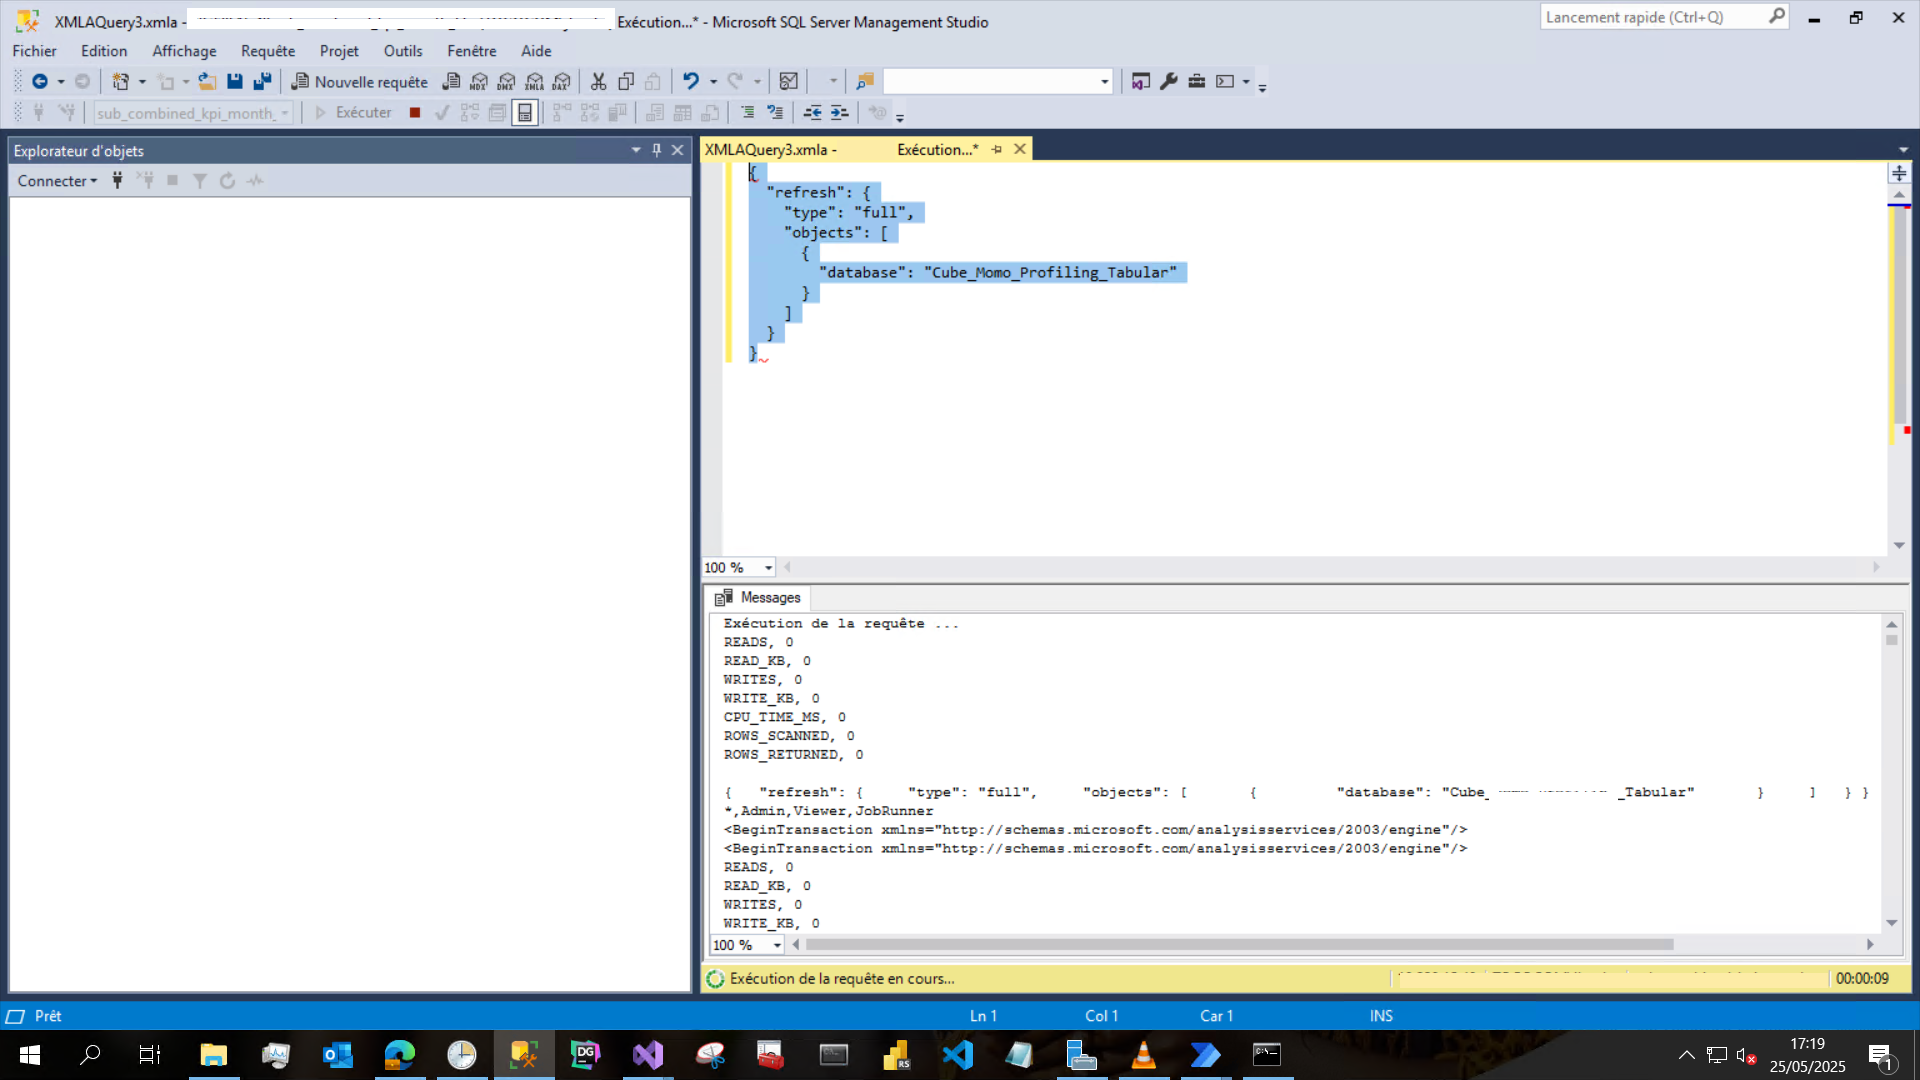Click the Filter icon in Object Explorer

(200, 180)
